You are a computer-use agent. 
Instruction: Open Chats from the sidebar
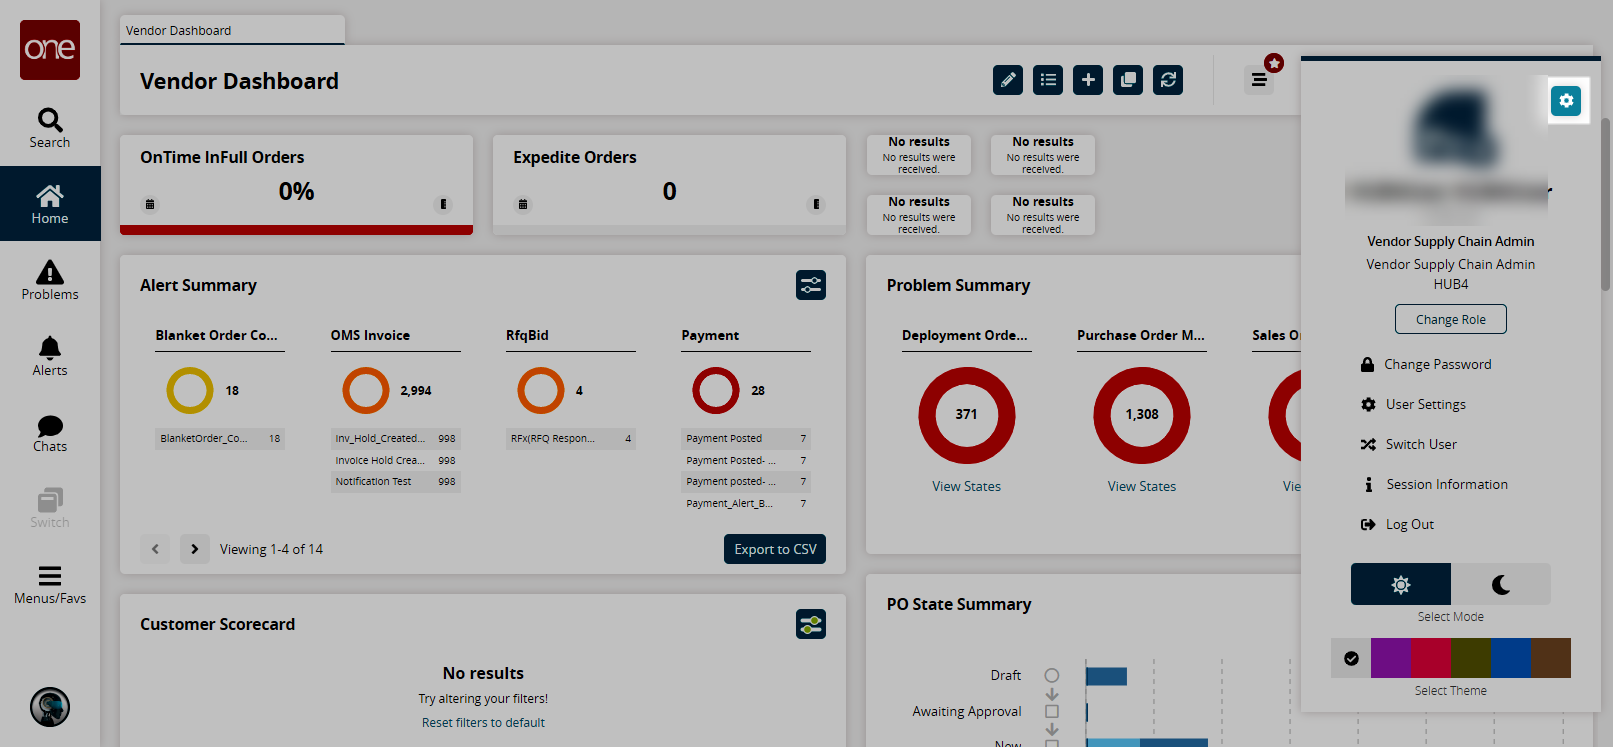coord(50,433)
